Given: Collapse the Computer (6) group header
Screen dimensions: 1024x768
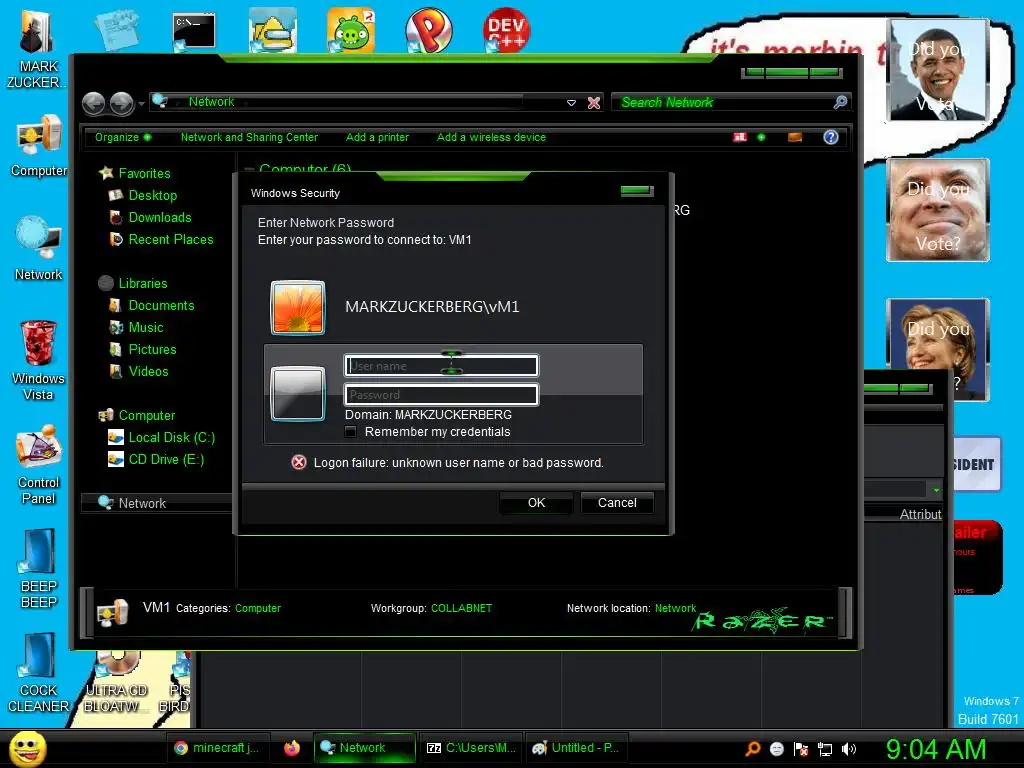Looking at the screenshot, I should point(248,169).
